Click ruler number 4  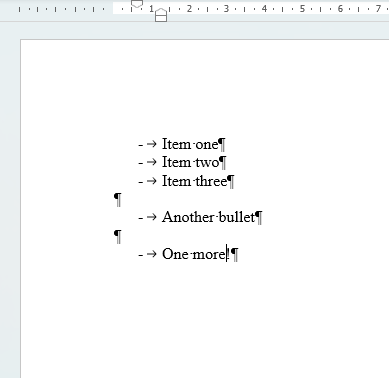tap(264, 9)
